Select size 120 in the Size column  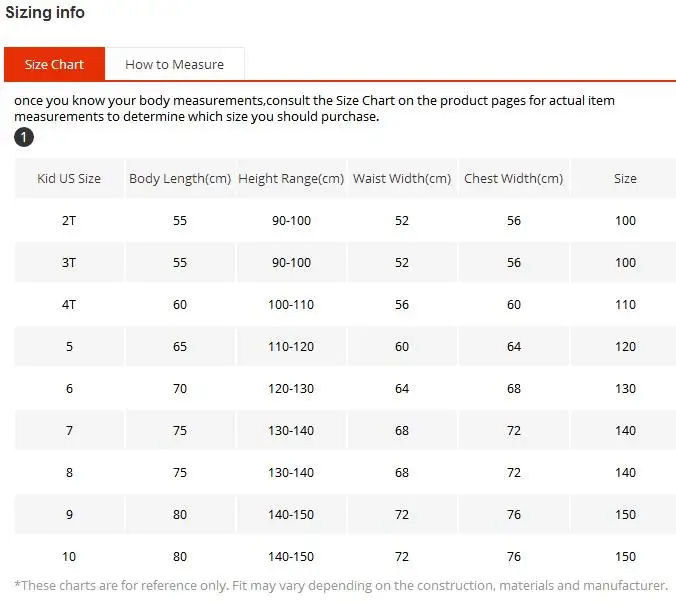(x=625, y=347)
